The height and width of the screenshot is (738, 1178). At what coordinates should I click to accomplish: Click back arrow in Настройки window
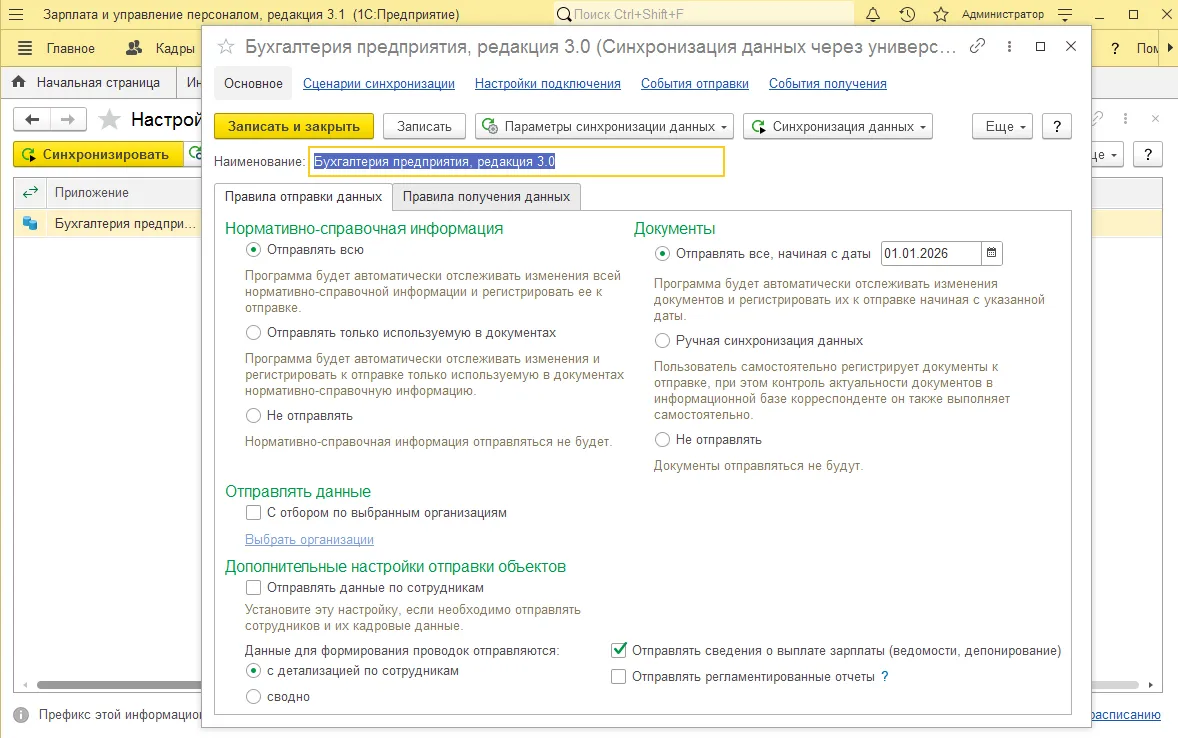click(x=32, y=119)
